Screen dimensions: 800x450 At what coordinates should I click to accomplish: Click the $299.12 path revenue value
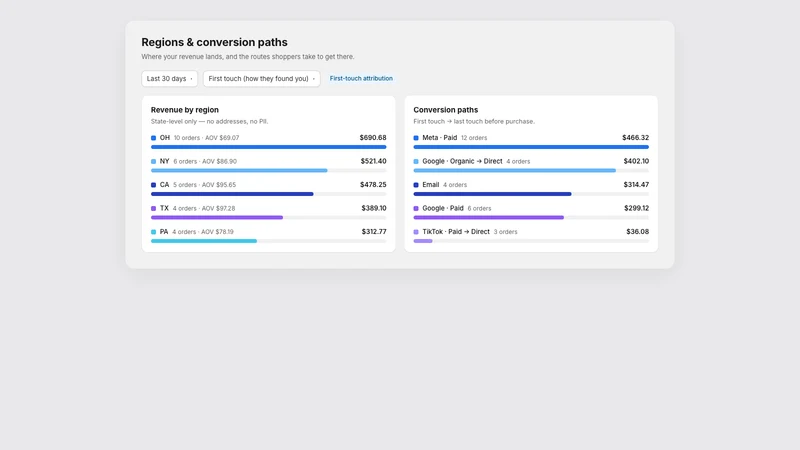(x=637, y=208)
